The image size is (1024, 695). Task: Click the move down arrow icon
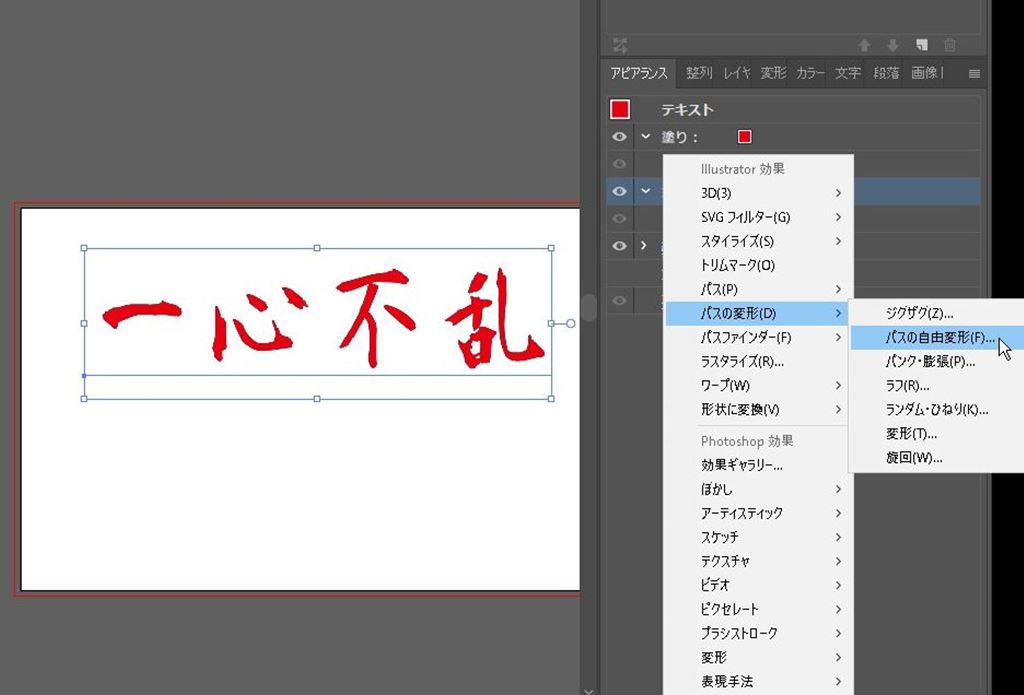[x=892, y=45]
